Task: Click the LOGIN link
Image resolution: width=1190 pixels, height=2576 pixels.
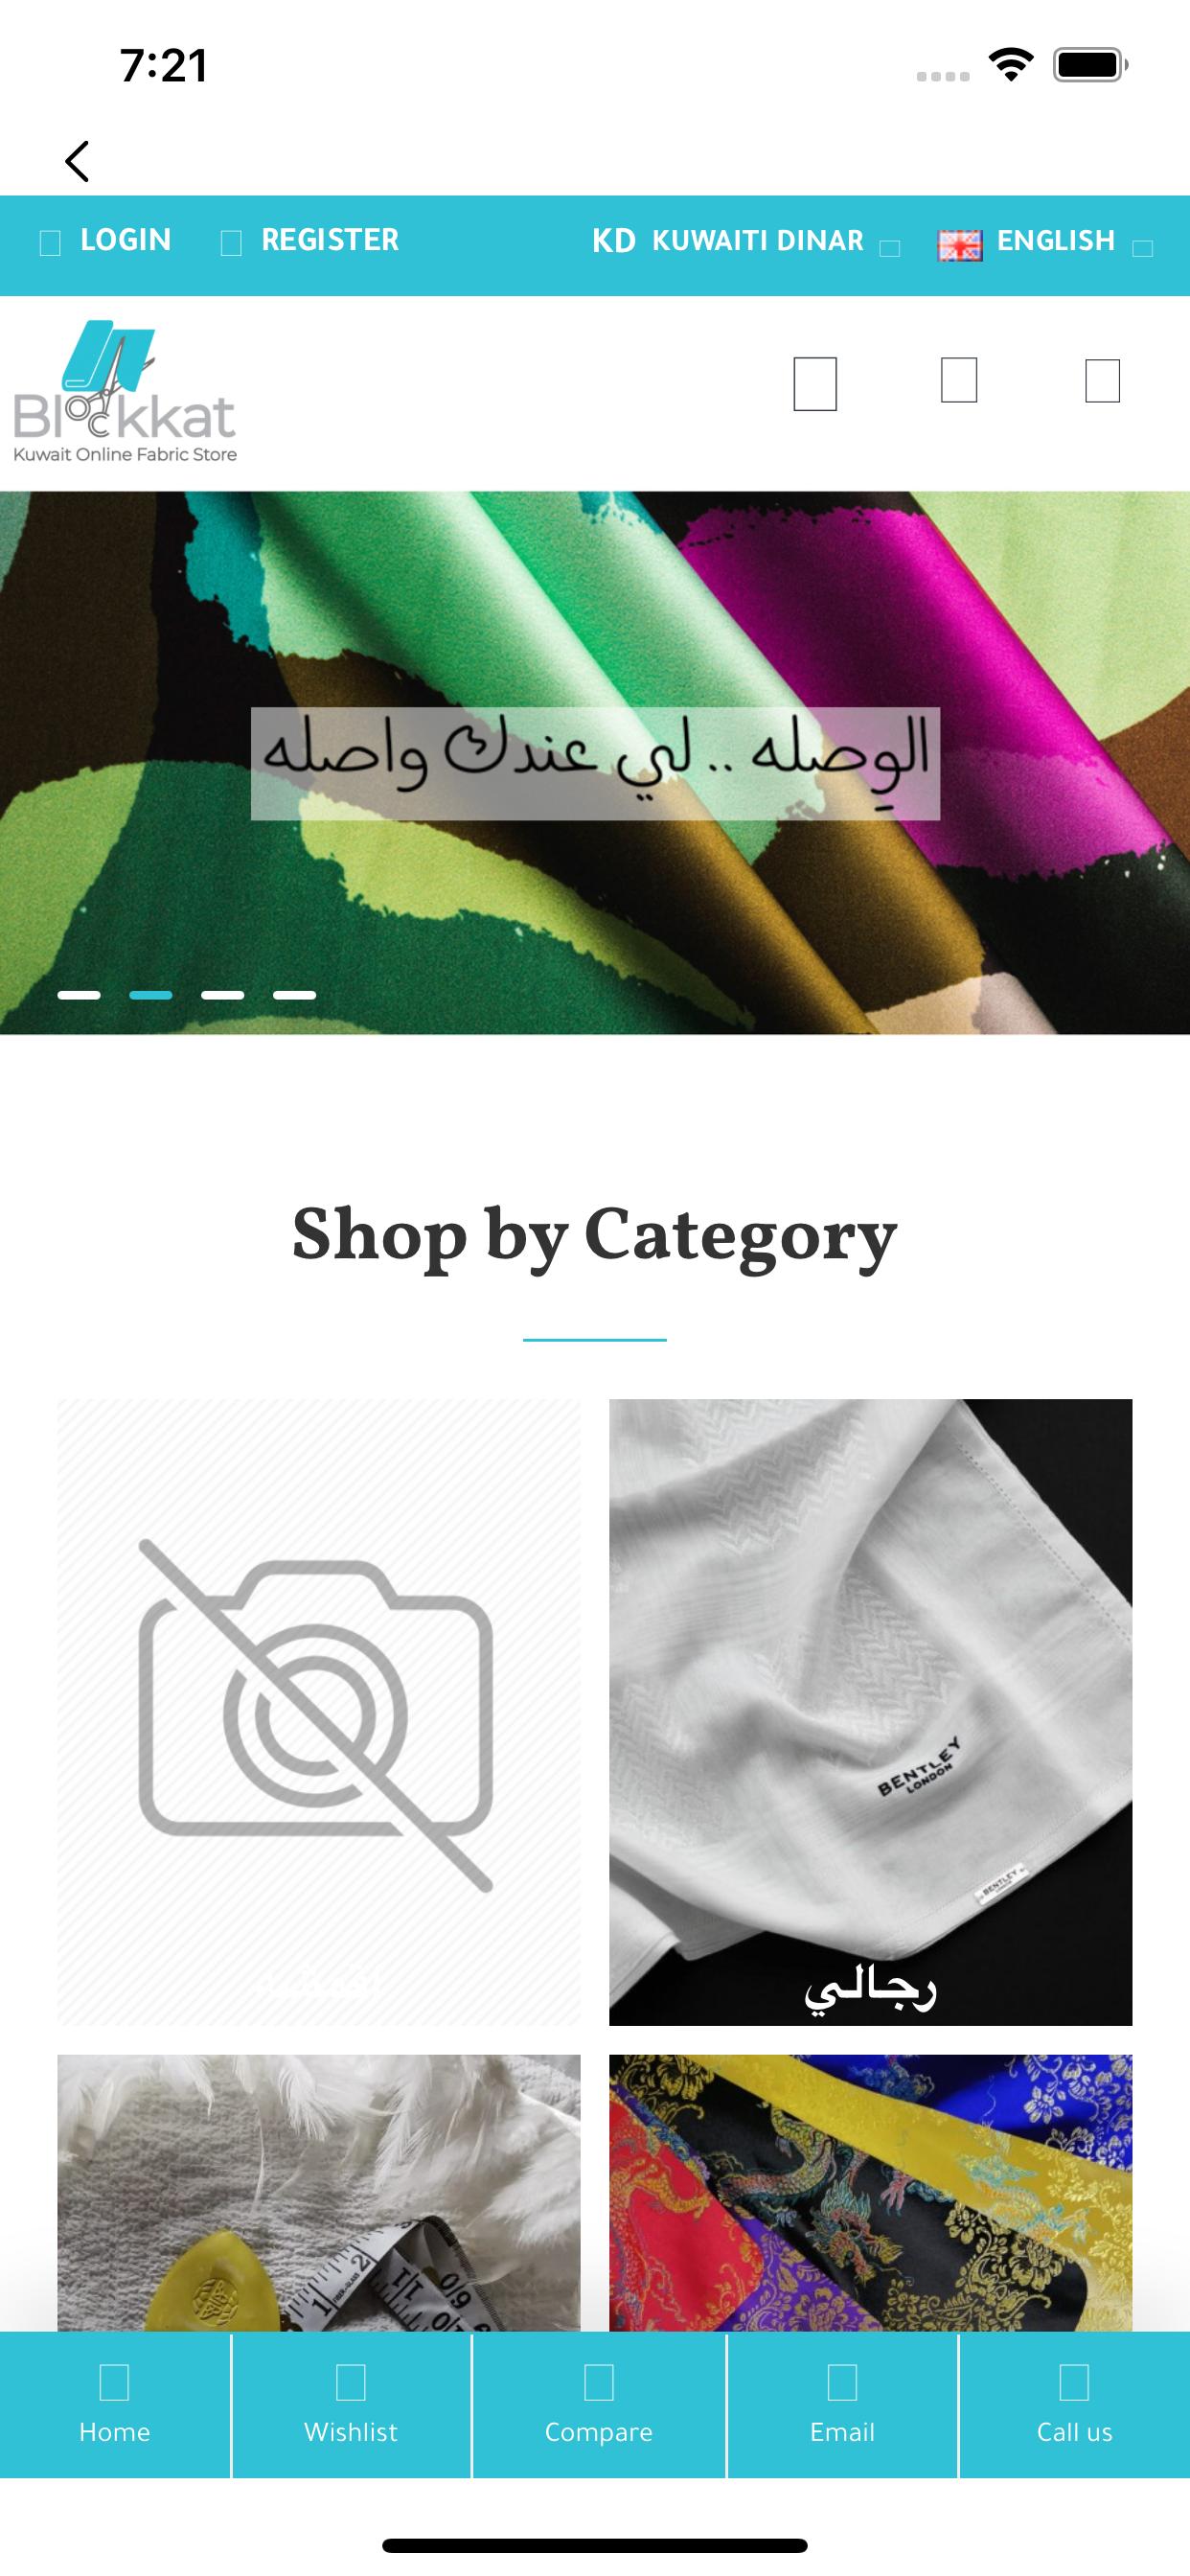Action: pyautogui.click(x=125, y=240)
